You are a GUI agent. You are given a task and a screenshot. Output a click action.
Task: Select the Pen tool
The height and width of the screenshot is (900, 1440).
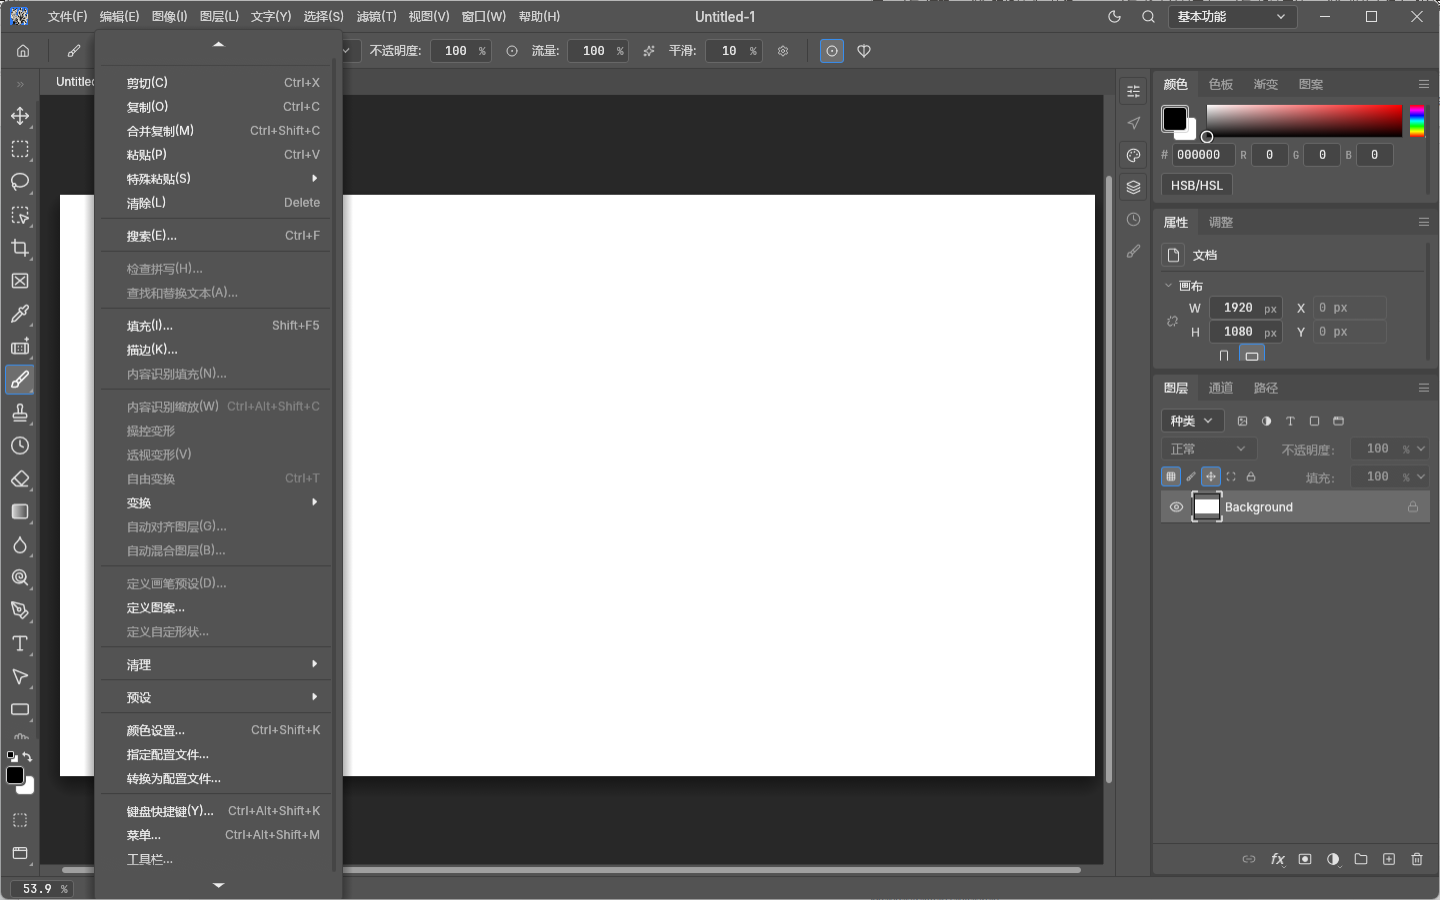coord(20,611)
